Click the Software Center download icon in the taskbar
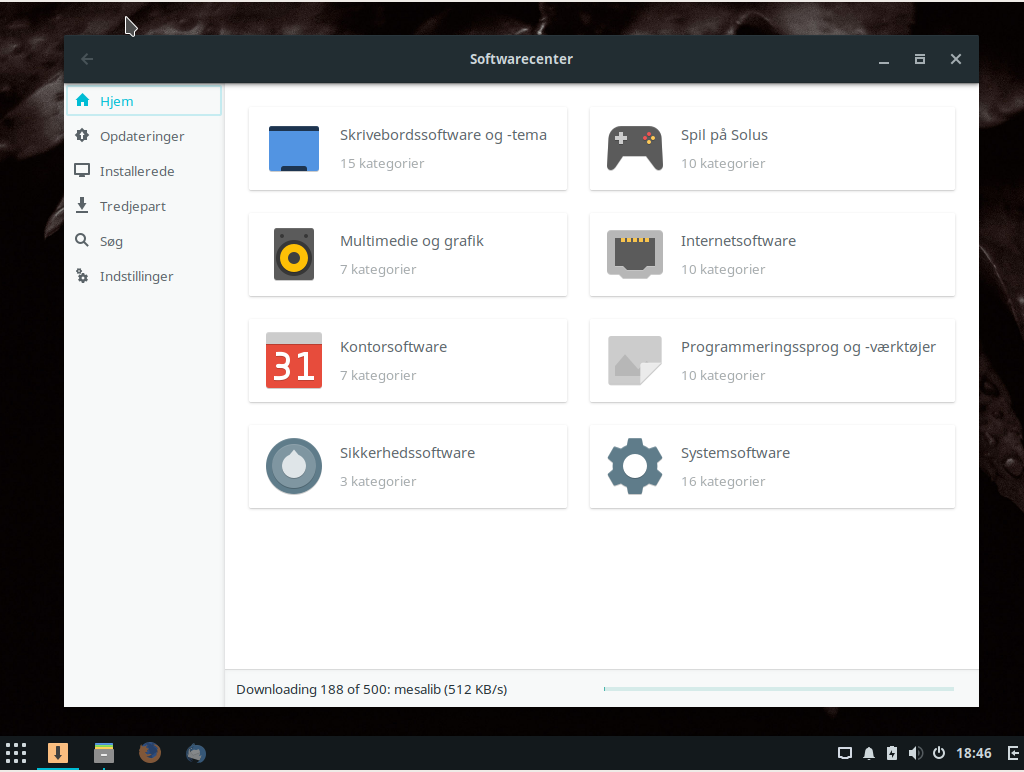This screenshot has height=772, width=1024. [57, 753]
